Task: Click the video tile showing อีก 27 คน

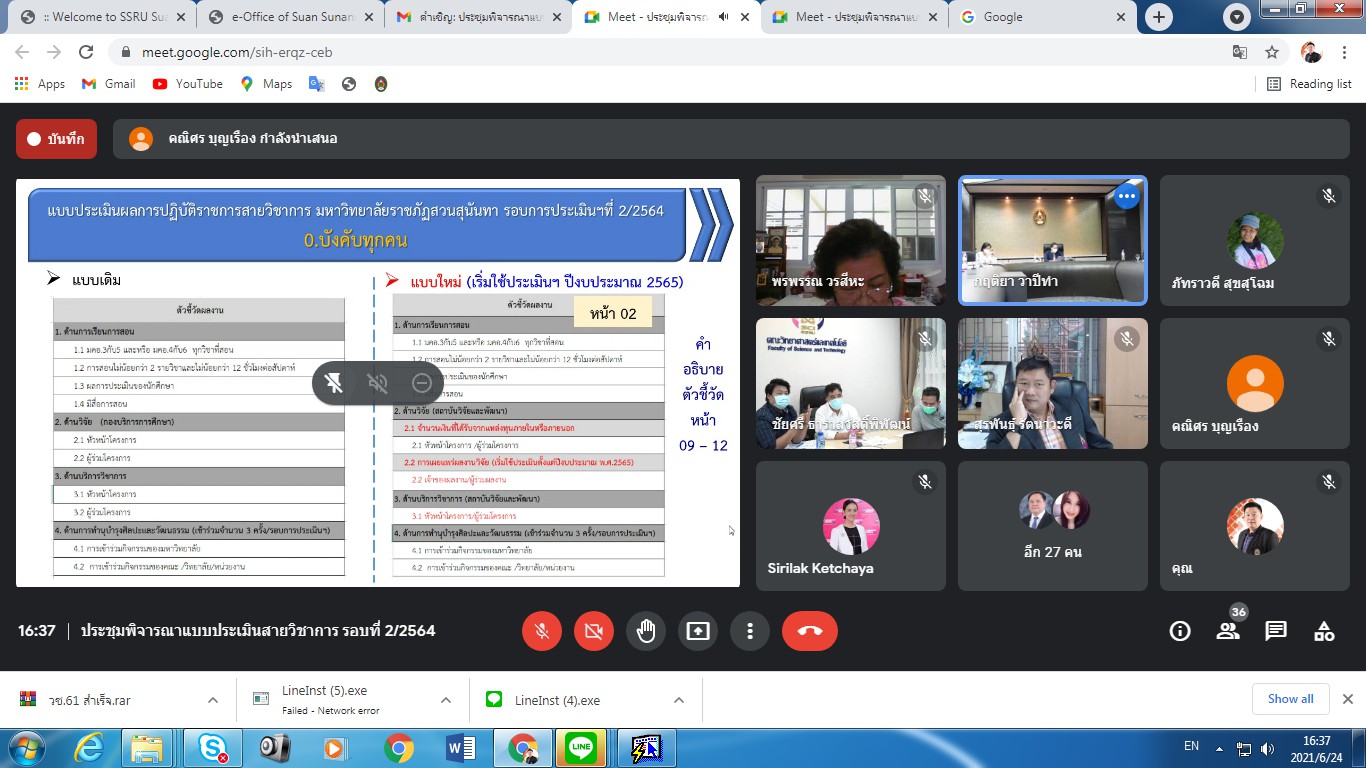Action: [x=1053, y=525]
